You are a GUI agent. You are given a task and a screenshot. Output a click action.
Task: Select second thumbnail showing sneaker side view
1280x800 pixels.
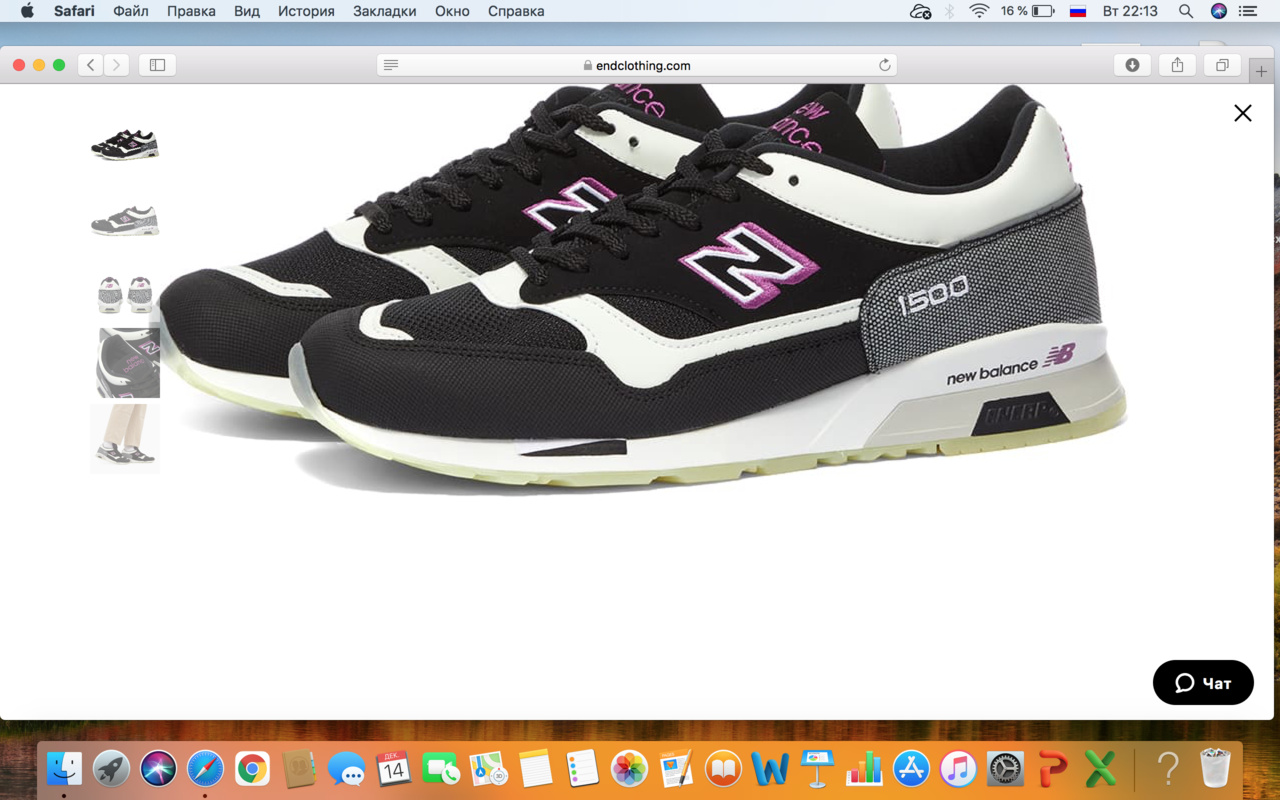125,220
